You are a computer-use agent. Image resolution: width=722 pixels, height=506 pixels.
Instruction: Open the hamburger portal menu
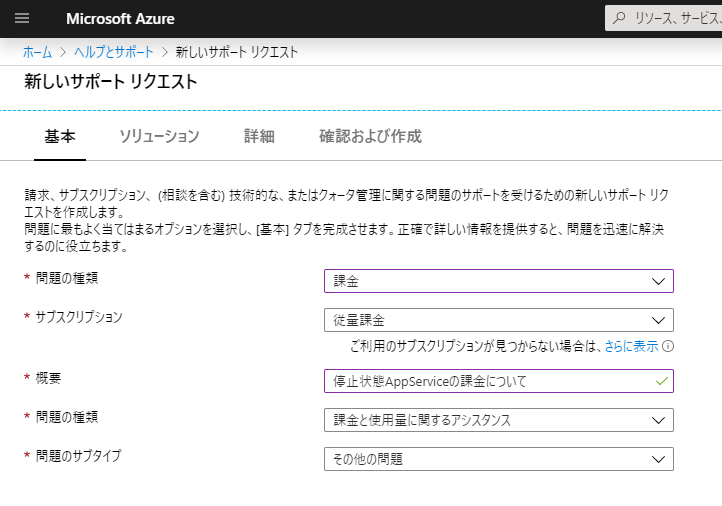tap(22, 18)
